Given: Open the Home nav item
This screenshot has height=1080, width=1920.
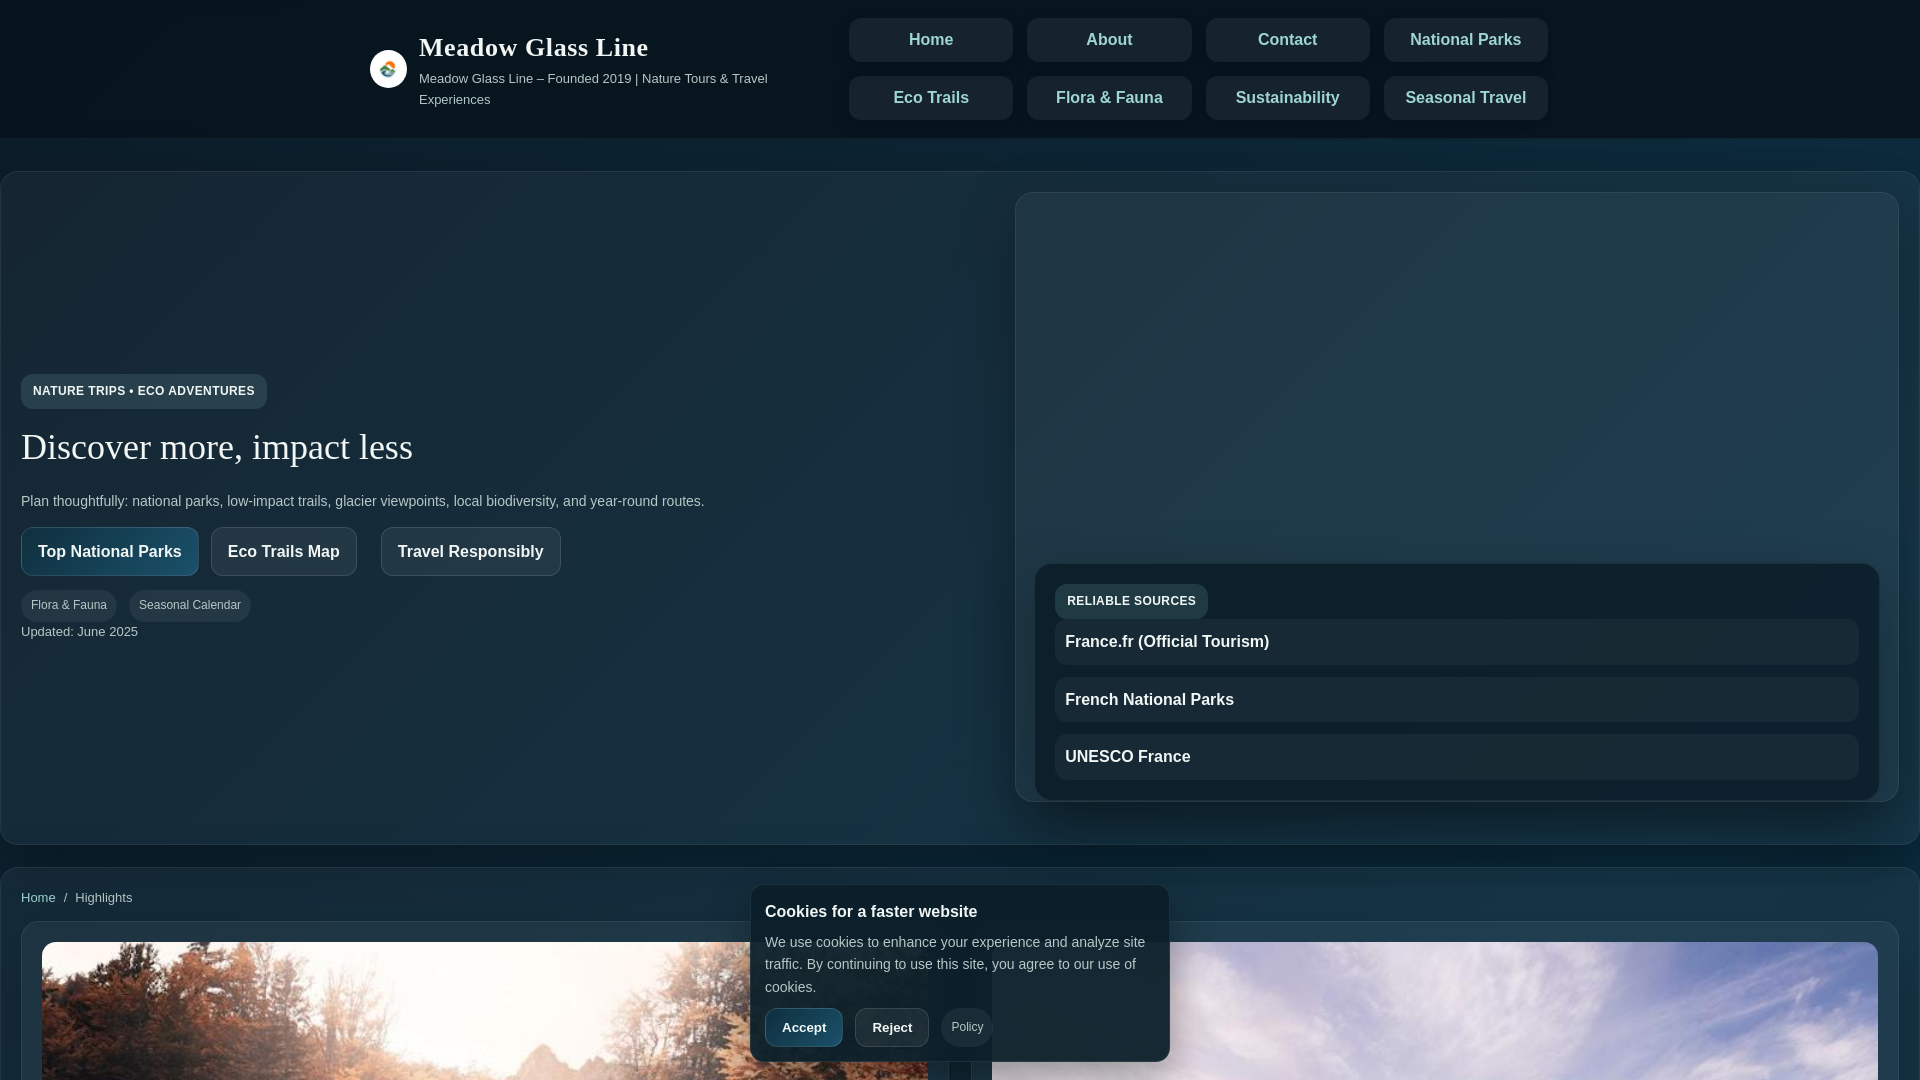Looking at the screenshot, I should 930,40.
